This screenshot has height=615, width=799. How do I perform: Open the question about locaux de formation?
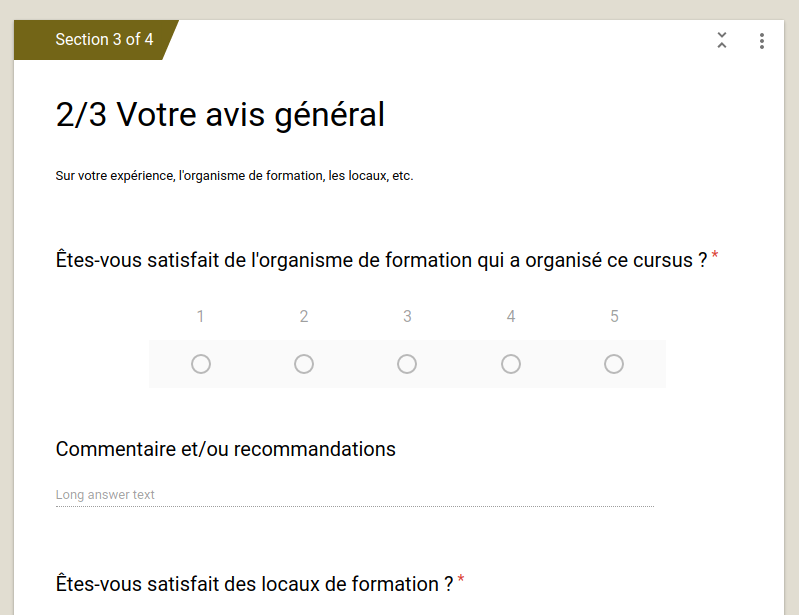(x=254, y=584)
